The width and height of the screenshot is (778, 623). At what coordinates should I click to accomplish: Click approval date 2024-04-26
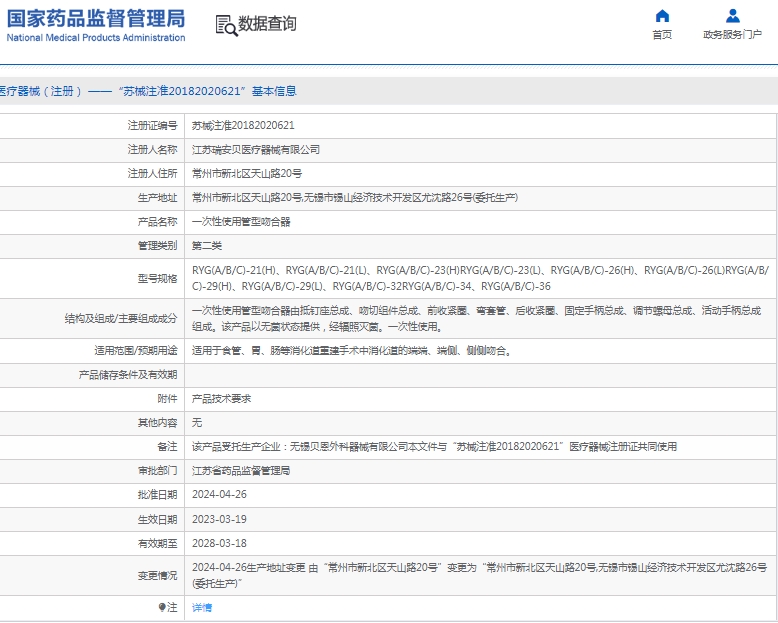click(x=219, y=495)
